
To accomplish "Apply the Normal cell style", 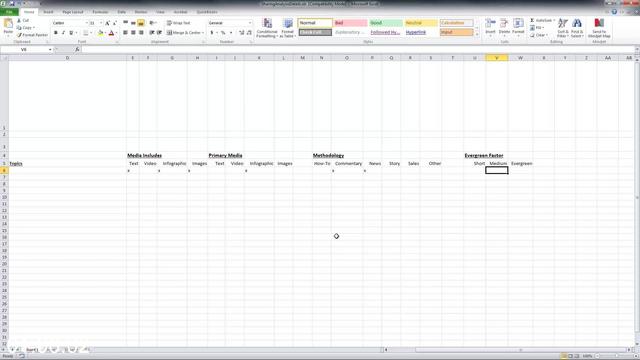I will point(315,23).
